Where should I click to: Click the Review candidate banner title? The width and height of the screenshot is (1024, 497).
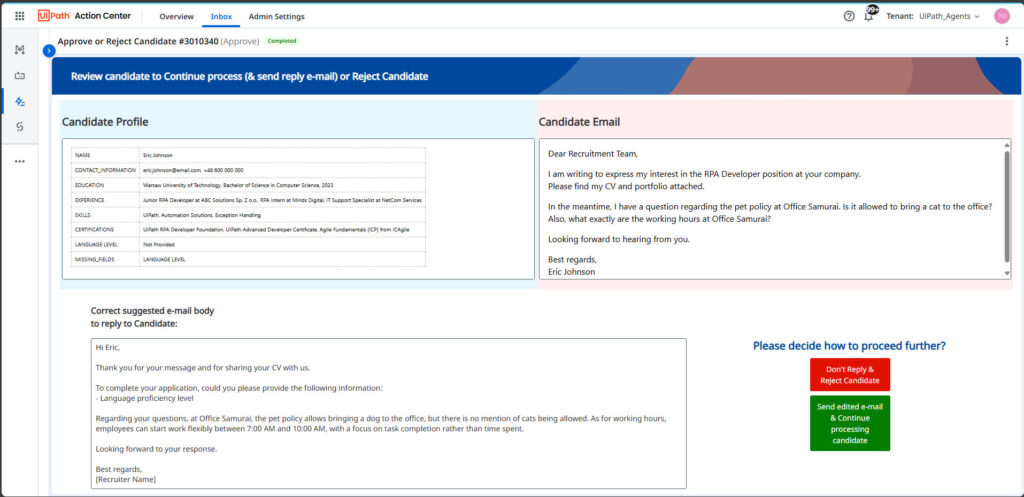(249, 76)
